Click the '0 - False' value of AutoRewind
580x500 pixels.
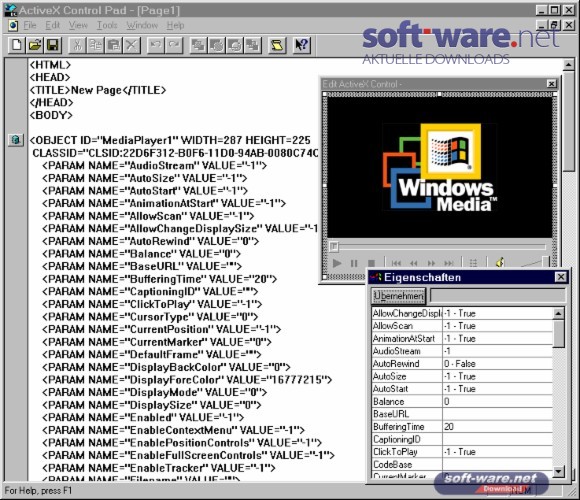coord(460,364)
